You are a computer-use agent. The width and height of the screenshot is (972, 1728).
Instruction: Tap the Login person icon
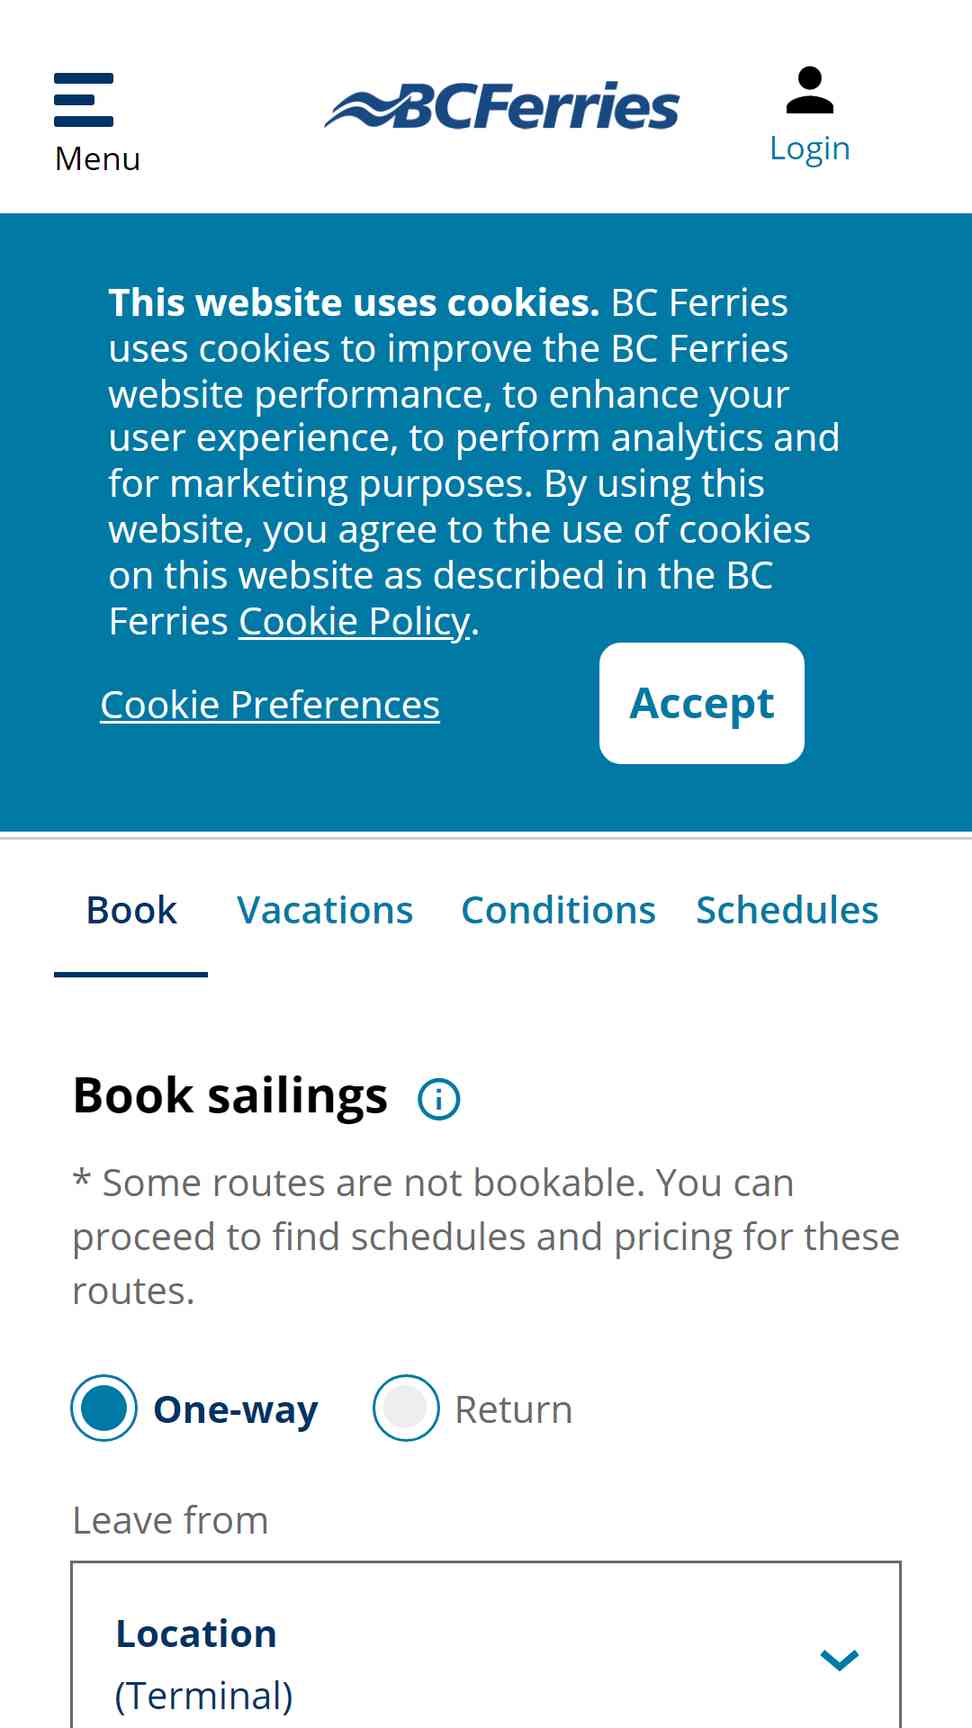click(x=810, y=90)
